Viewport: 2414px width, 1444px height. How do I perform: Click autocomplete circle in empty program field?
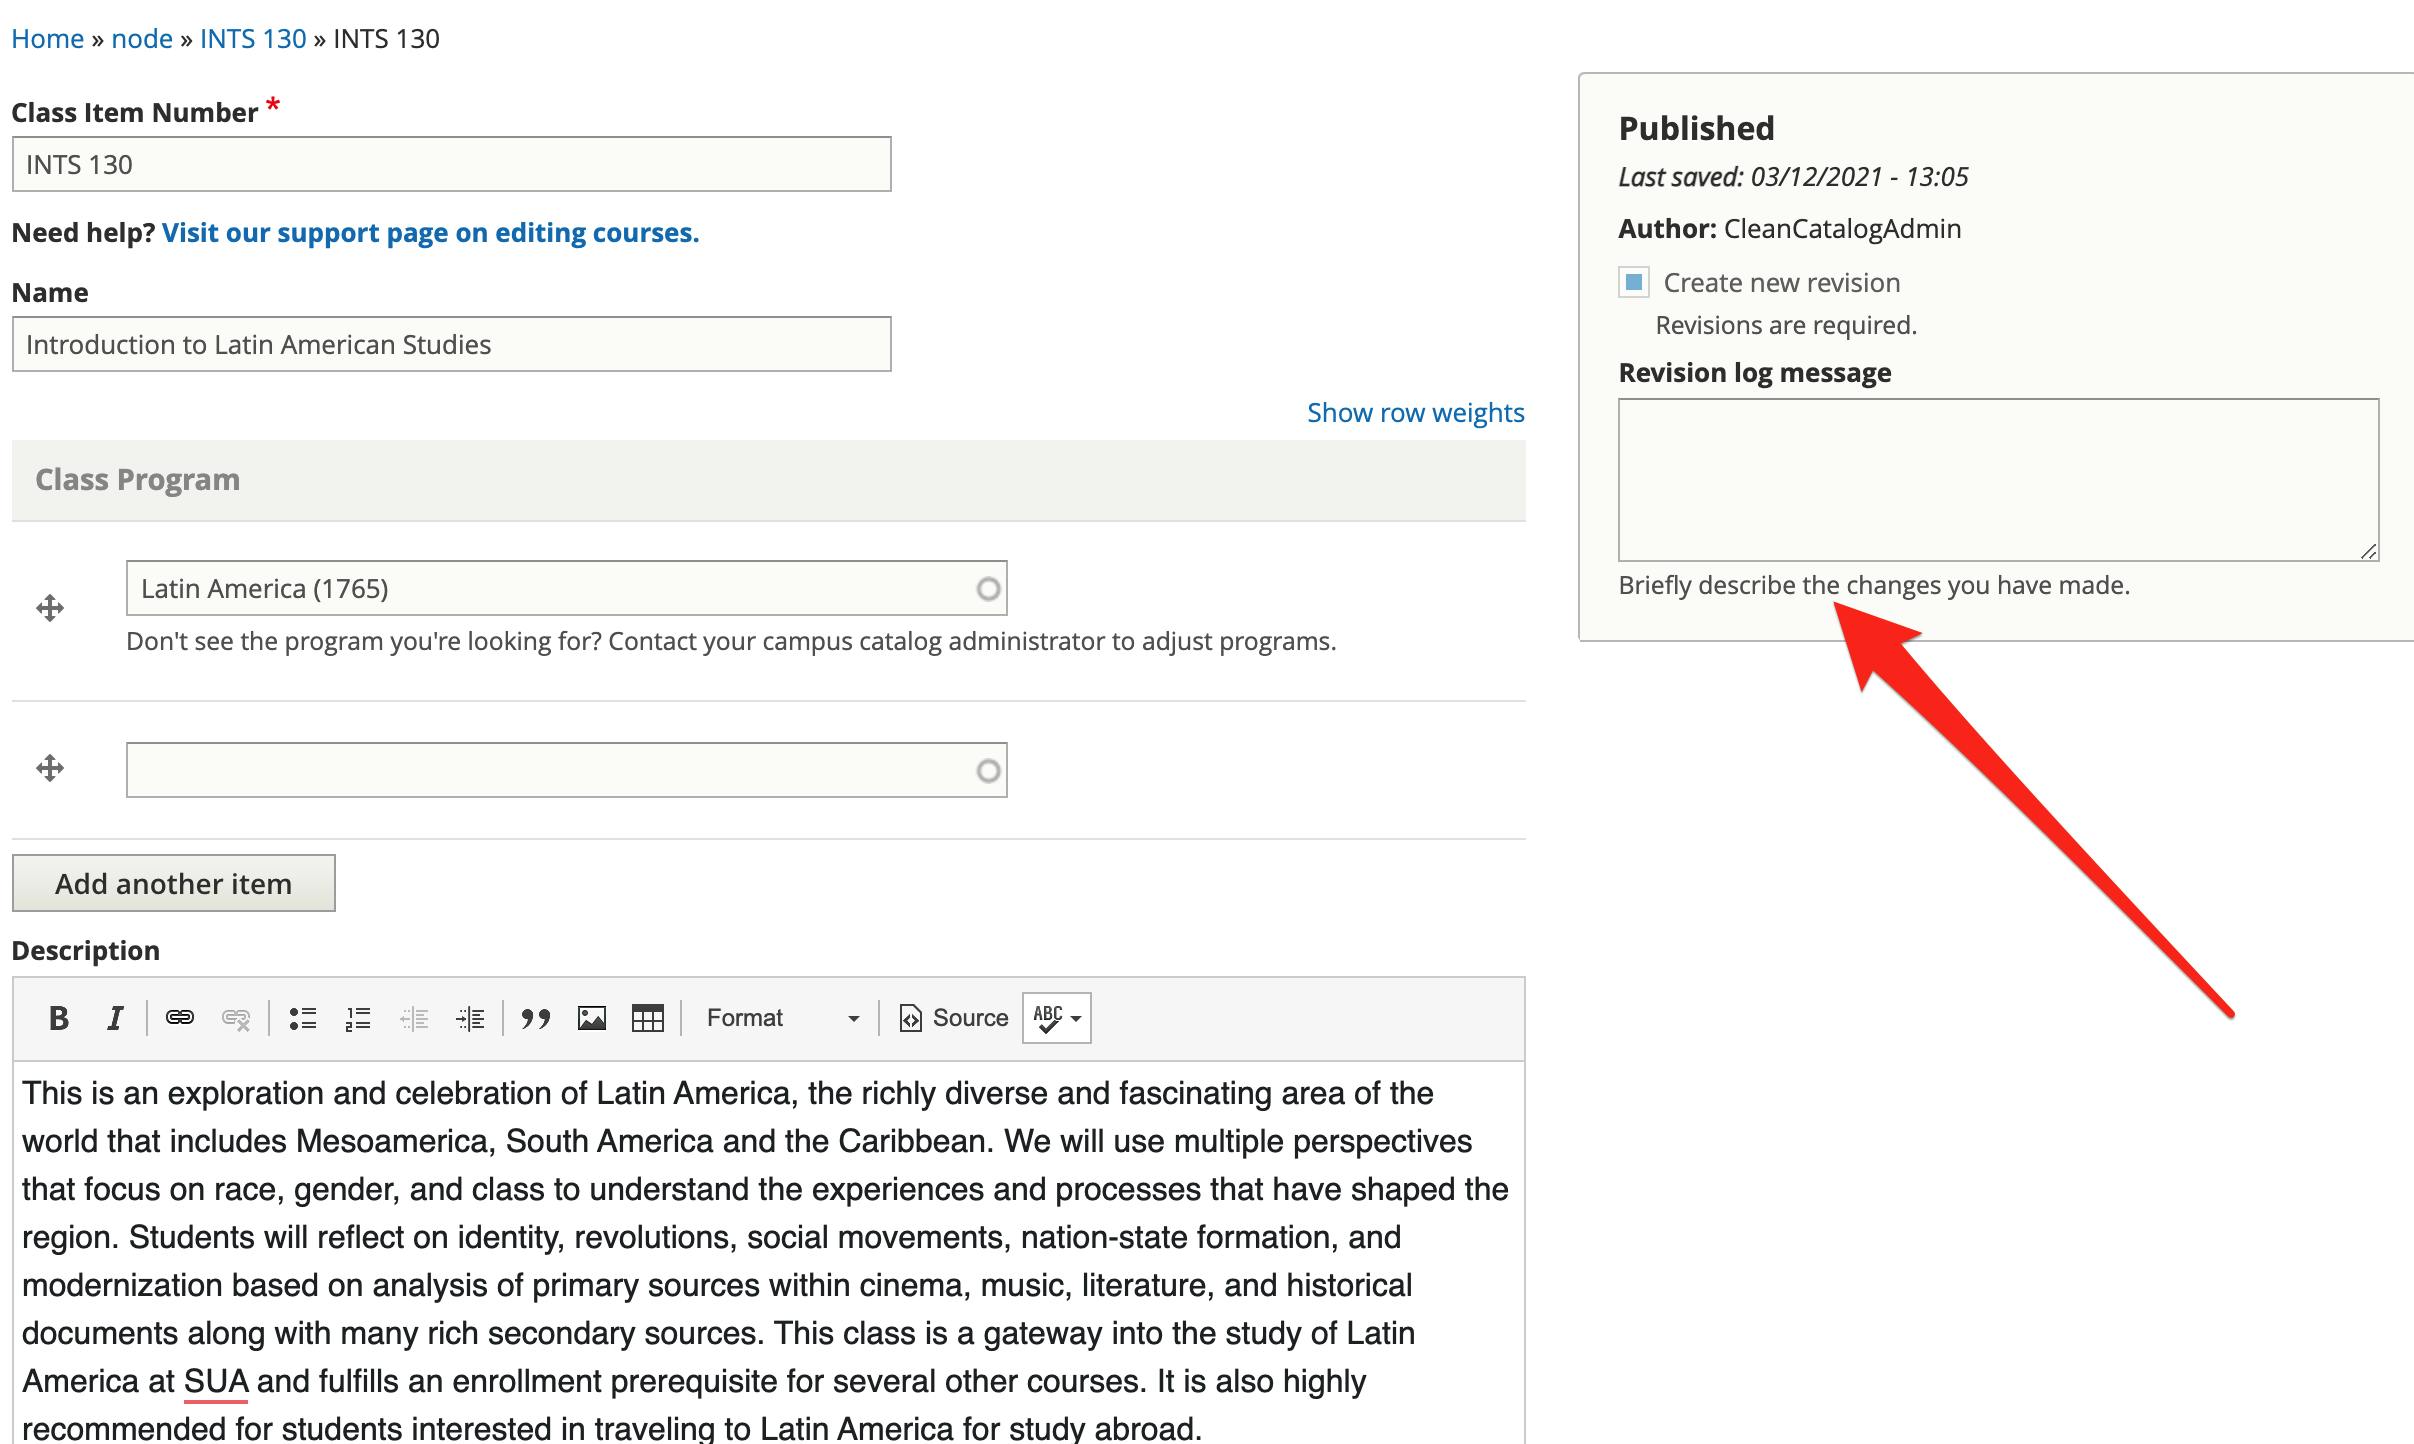pos(988,771)
